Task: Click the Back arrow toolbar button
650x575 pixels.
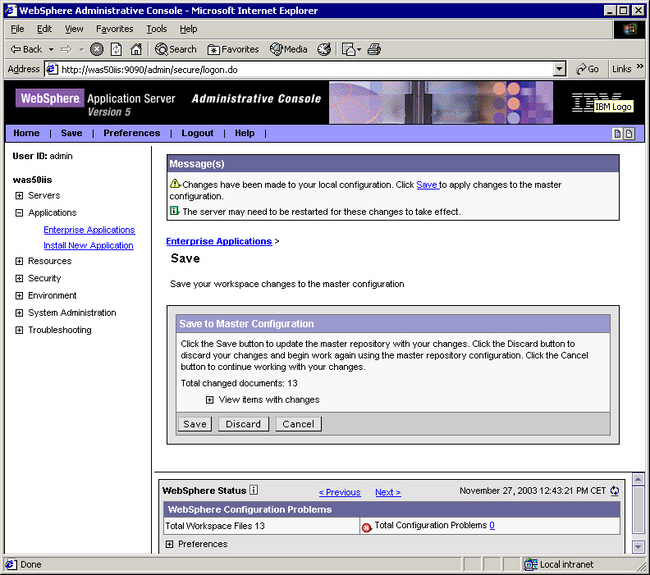Action: 26,49
